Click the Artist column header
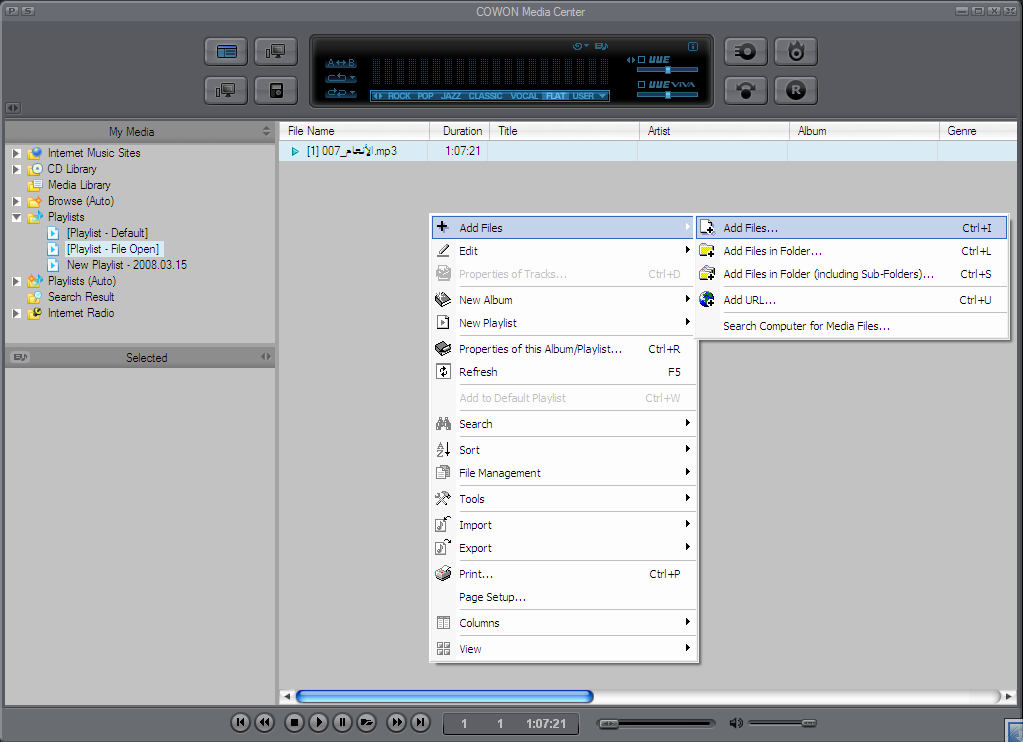This screenshot has height=742, width=1023. pos(714,131)
